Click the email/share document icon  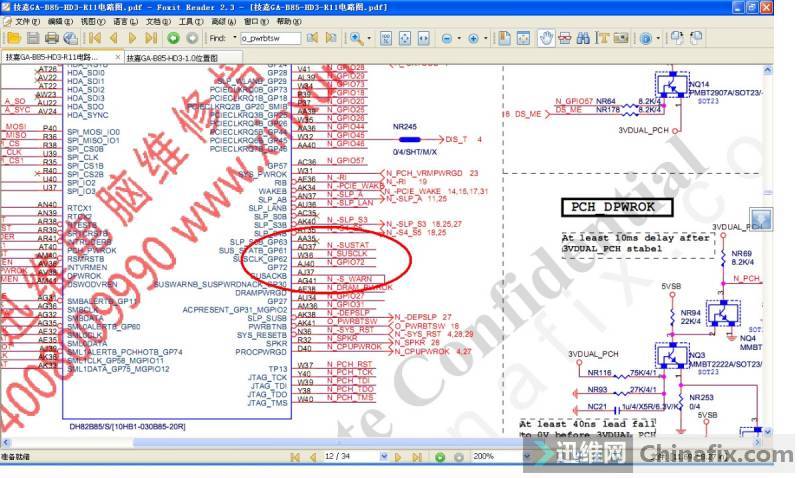70,38
